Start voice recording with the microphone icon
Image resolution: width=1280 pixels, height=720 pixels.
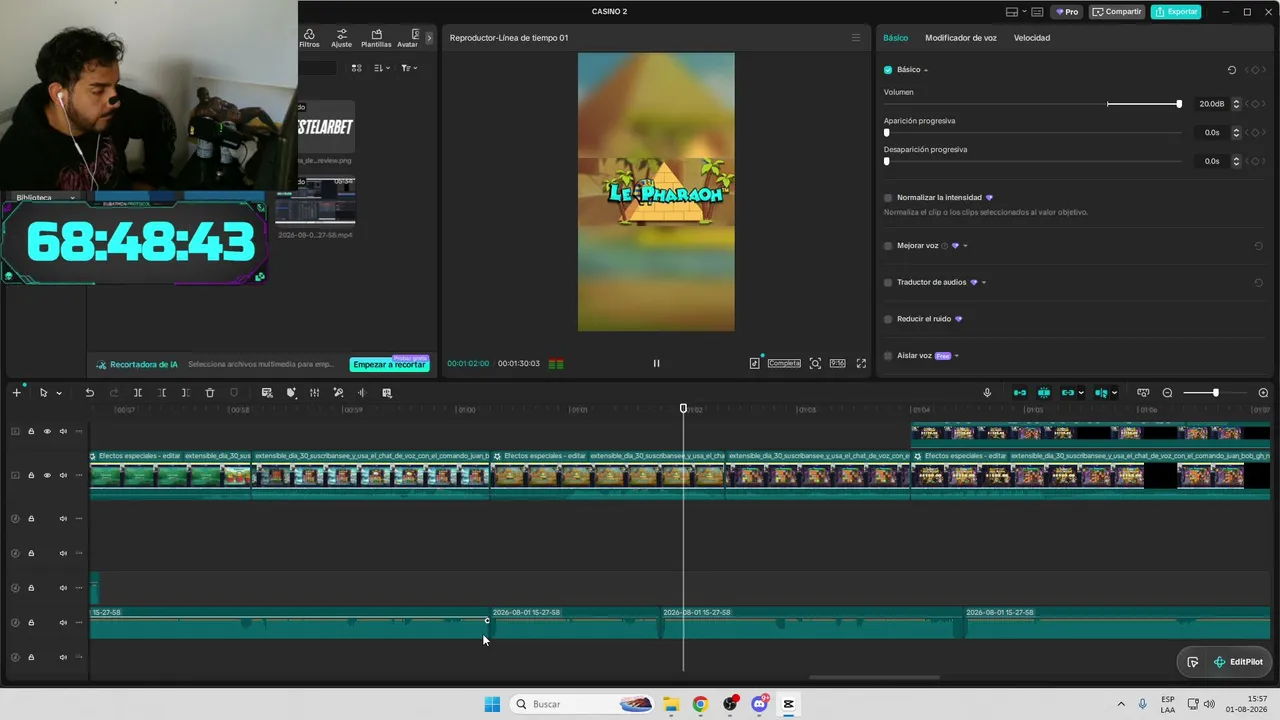tap(987, 393)
